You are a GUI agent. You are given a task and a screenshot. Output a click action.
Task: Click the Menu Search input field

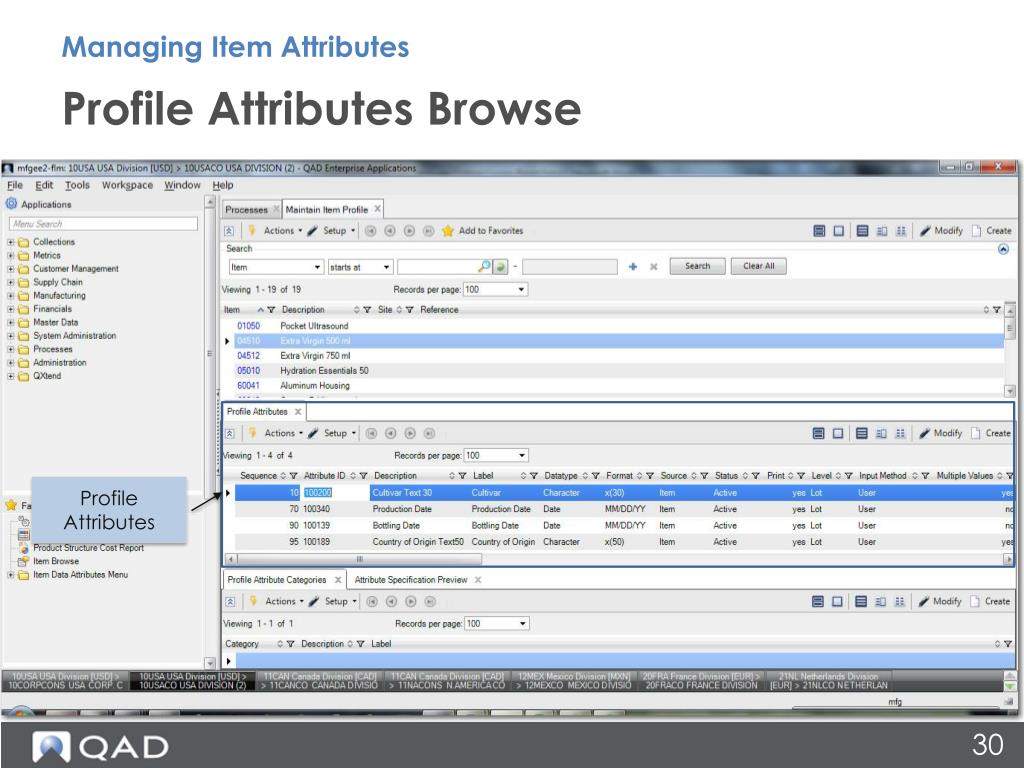(x=103, y=224)
